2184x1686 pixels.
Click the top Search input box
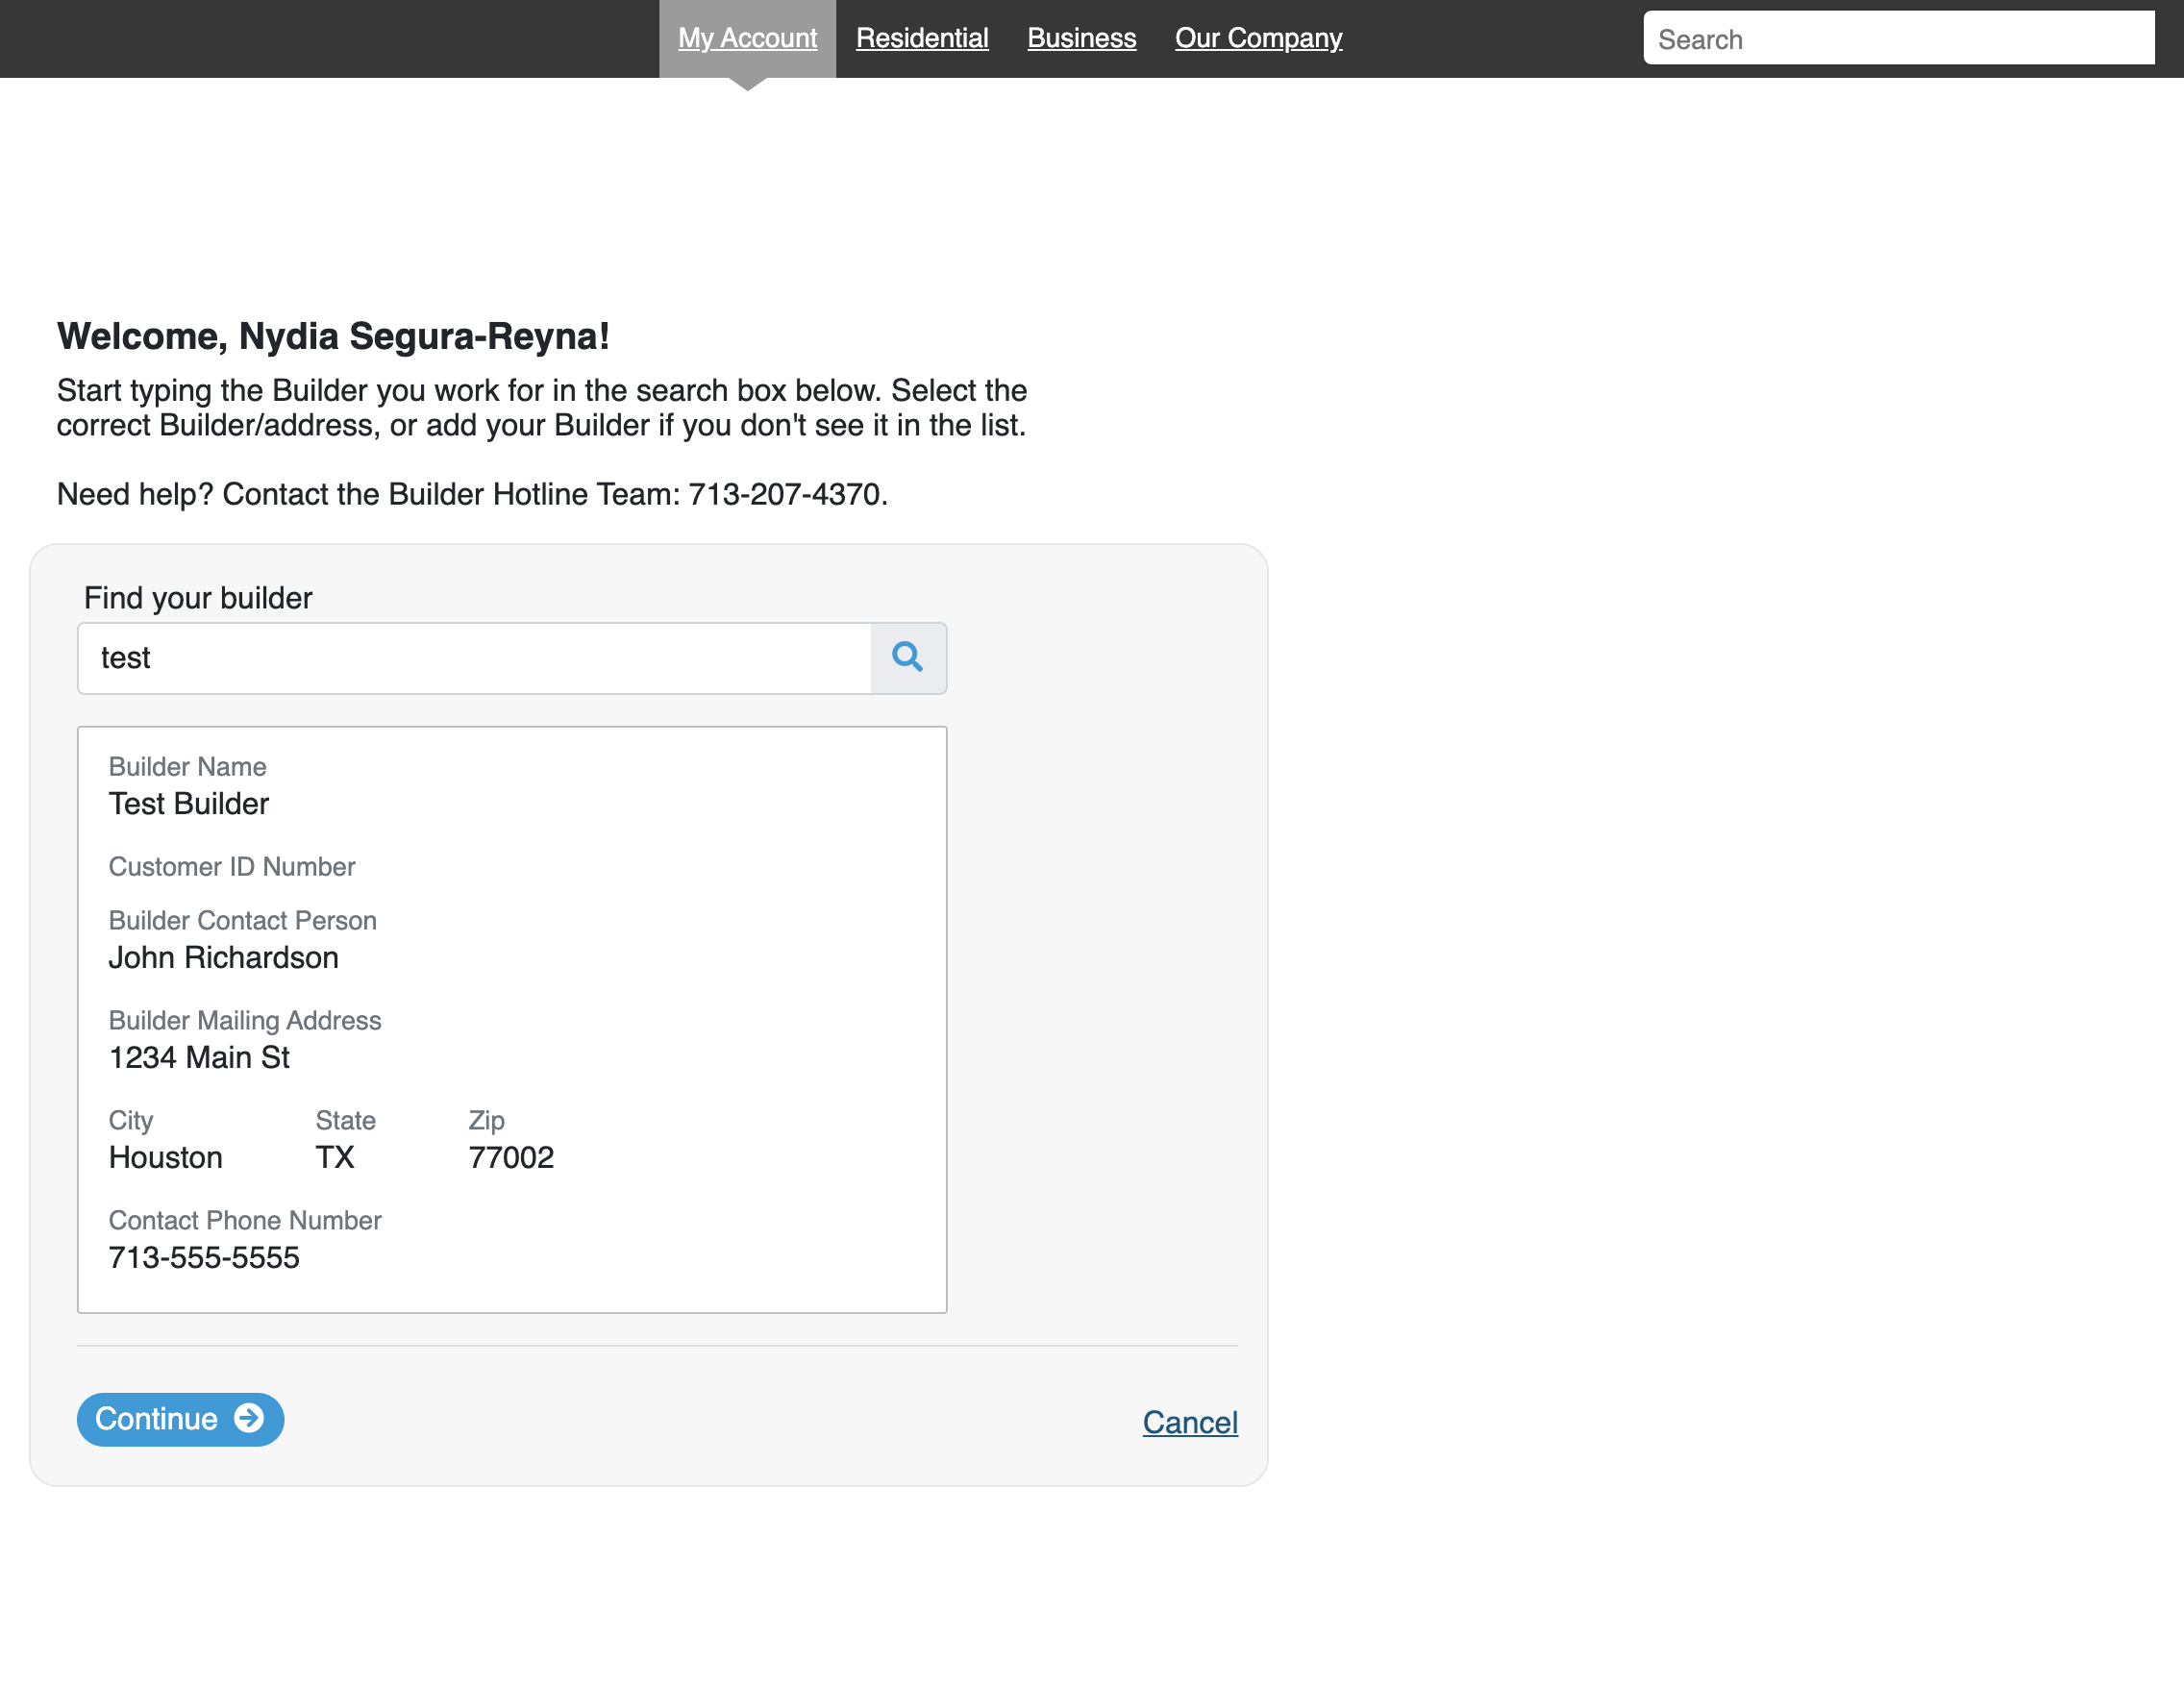click(1897, 39)
